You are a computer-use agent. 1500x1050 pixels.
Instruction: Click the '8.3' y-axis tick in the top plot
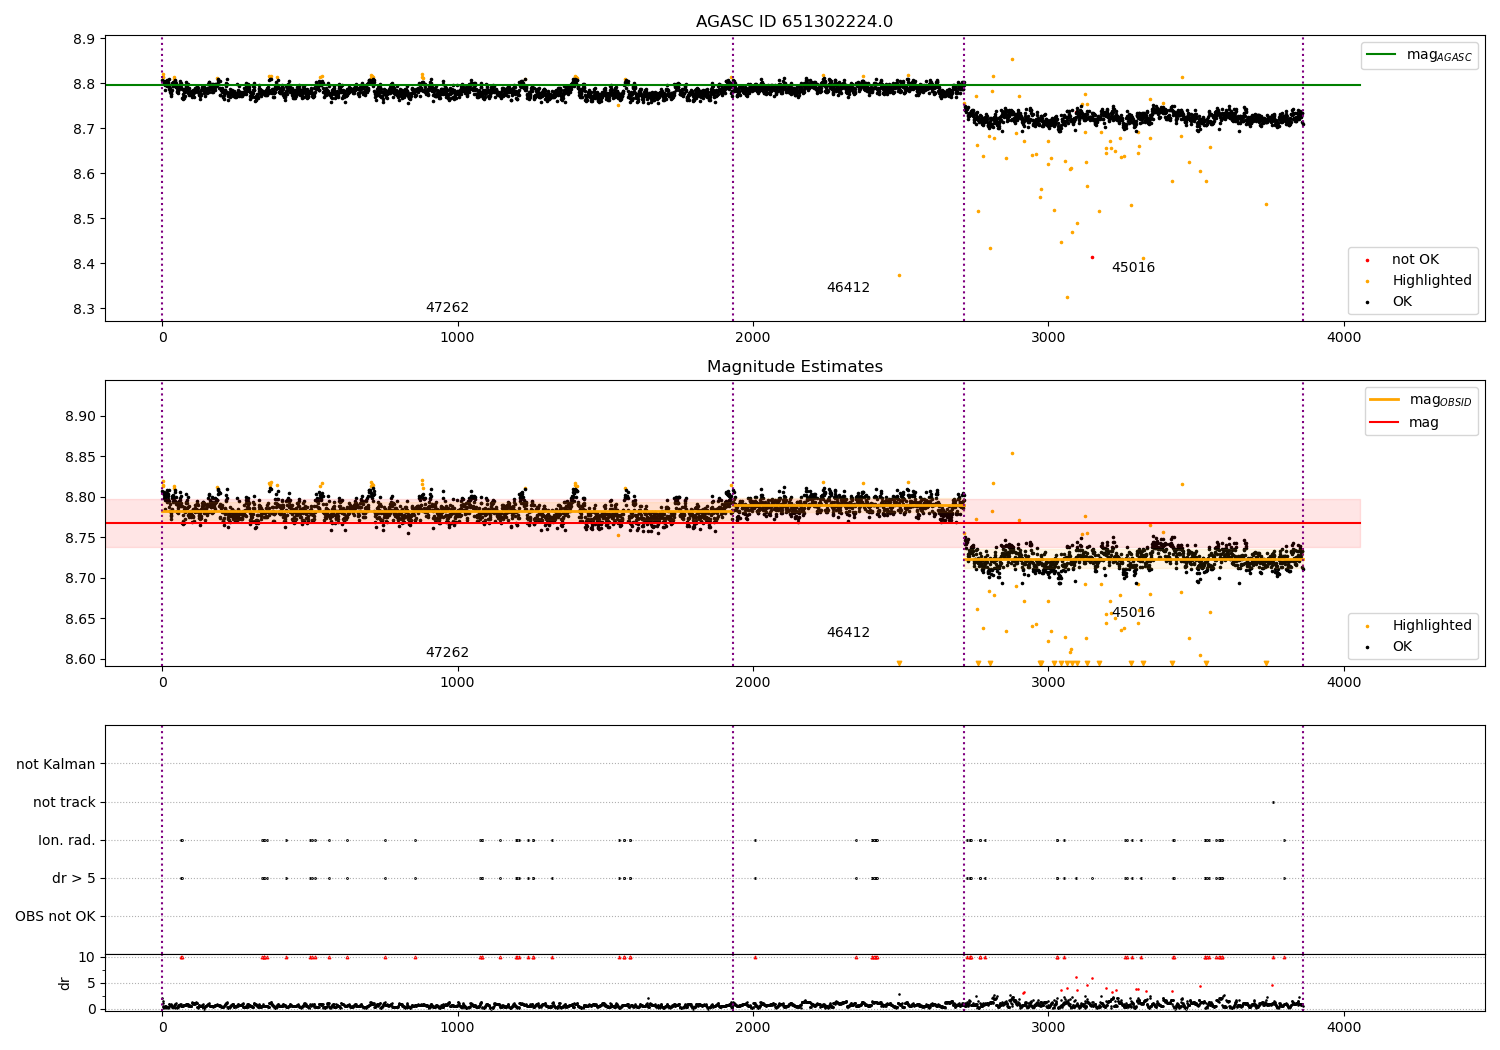84,309
